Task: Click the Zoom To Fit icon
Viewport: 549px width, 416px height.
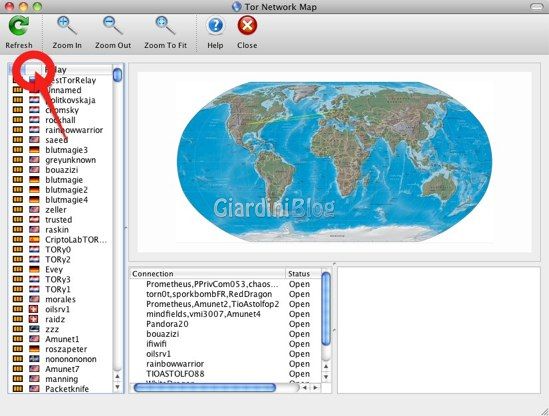Action: pyautogui.click(x=165, y=26)
